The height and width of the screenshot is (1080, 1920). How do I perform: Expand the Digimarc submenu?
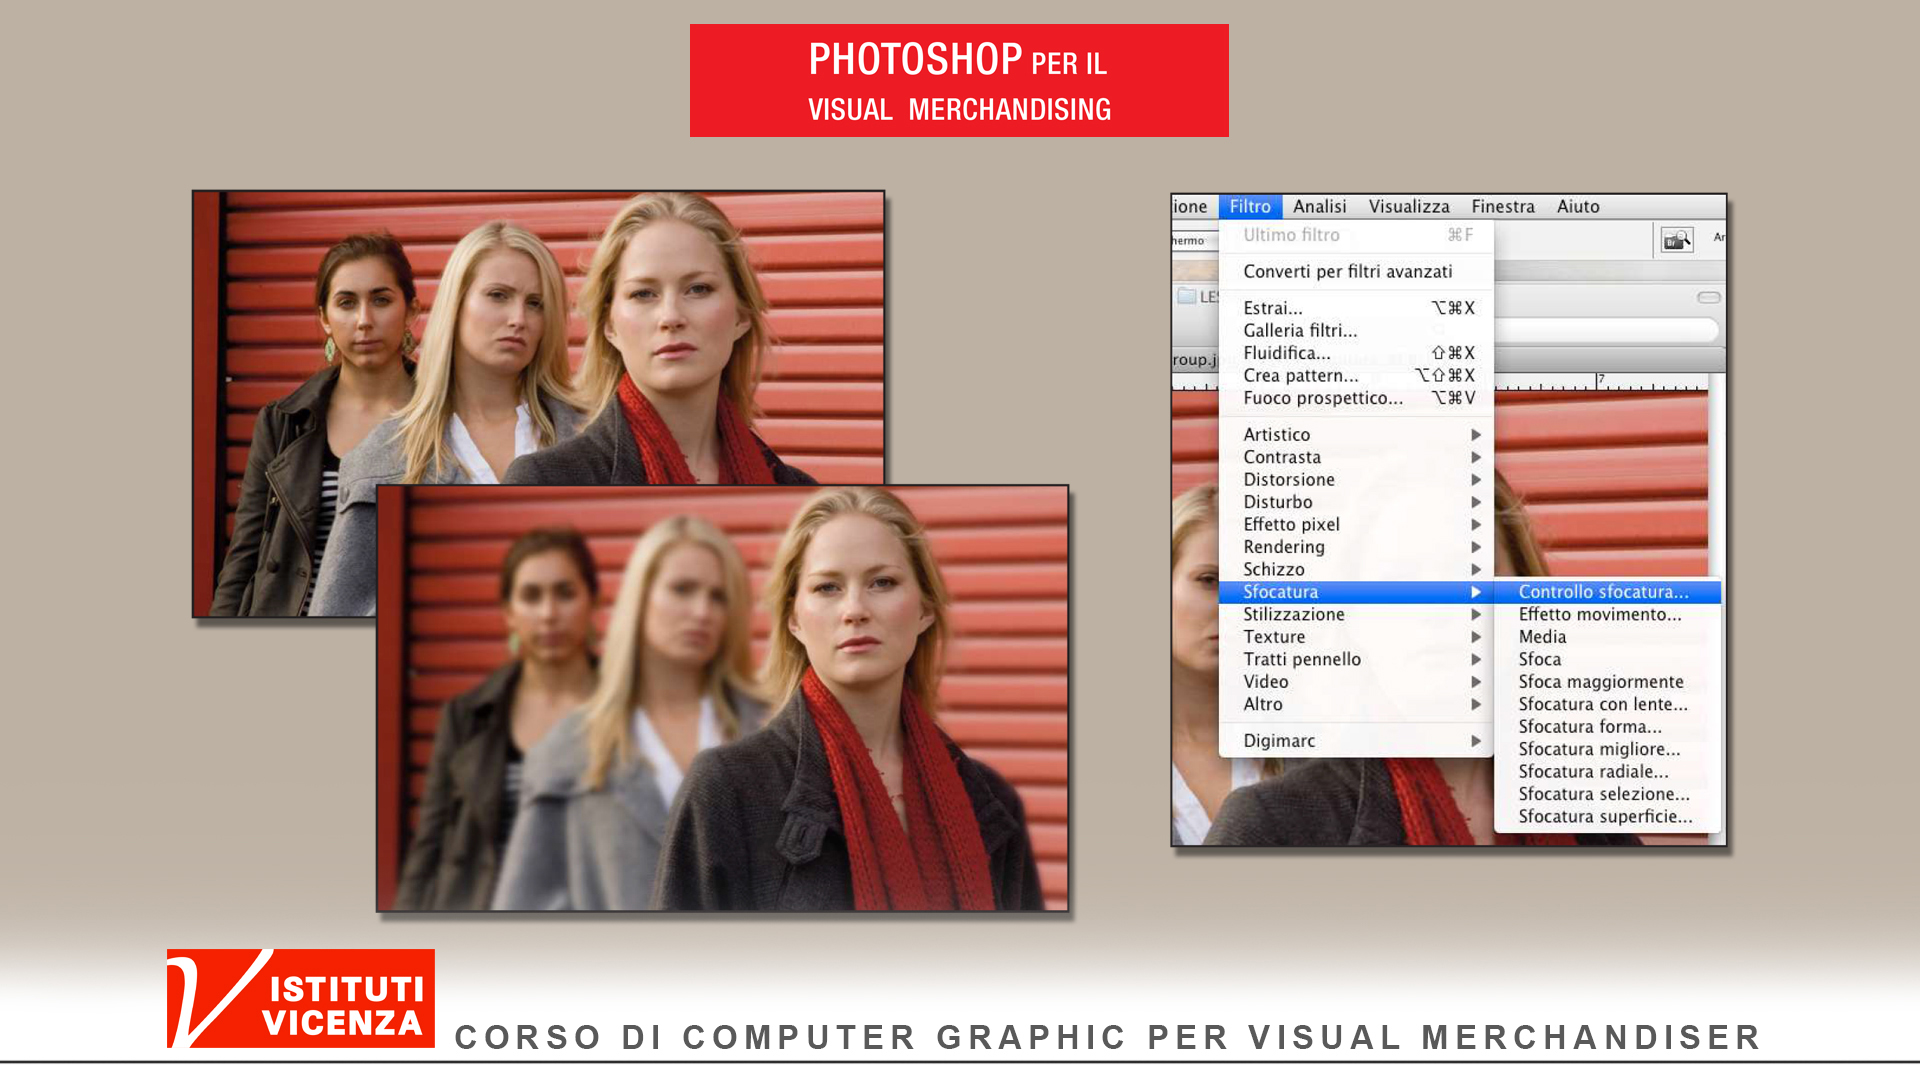tap(1356, 741)
